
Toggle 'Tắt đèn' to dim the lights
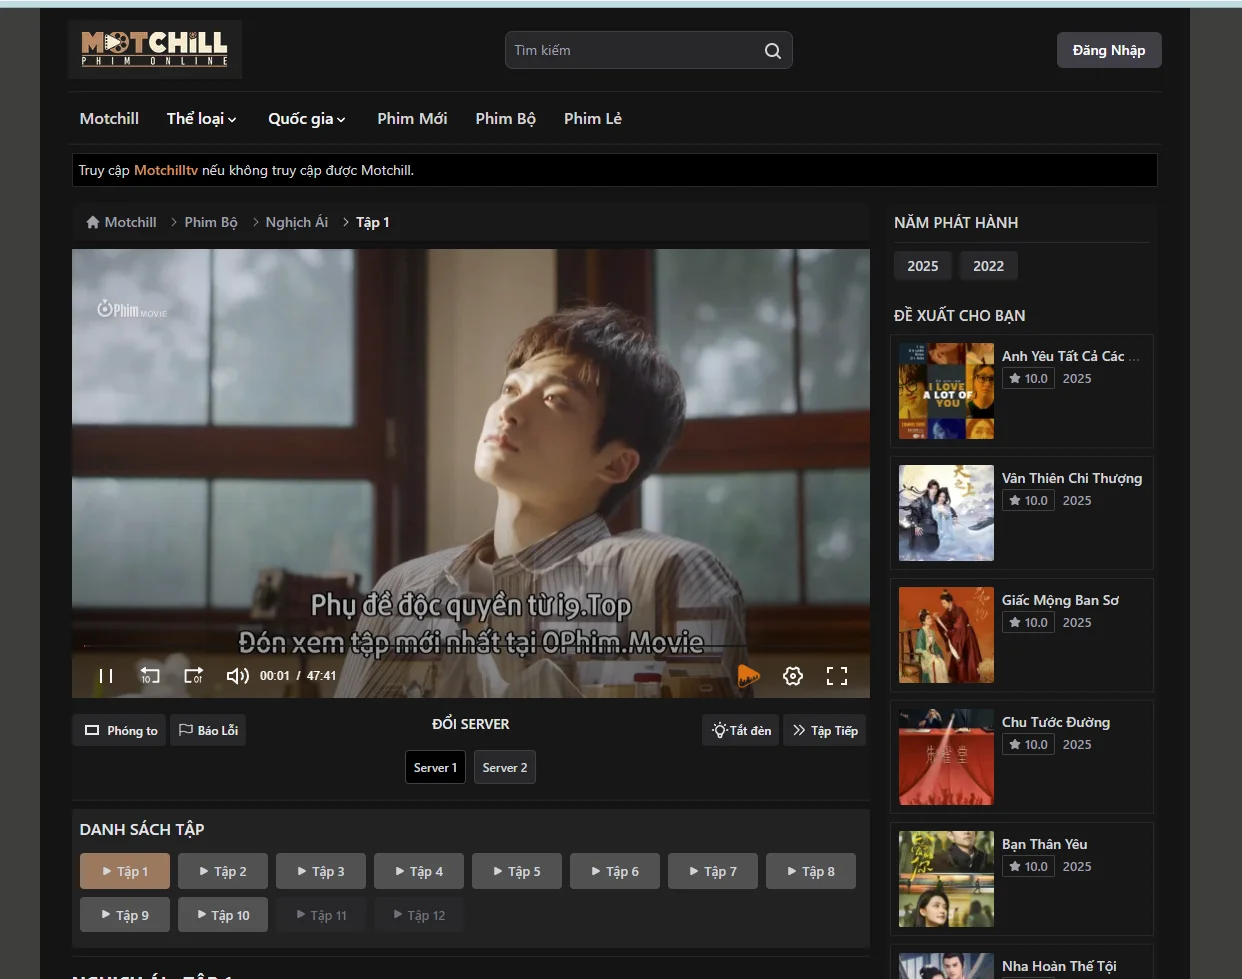tap(740, 730)
